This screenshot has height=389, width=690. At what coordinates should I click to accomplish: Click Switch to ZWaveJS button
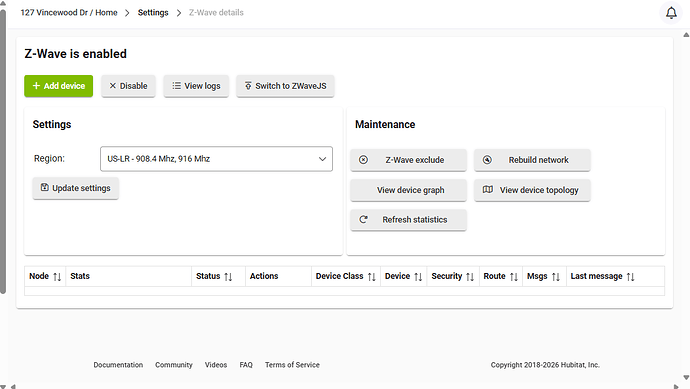click(x=285, y=86)
